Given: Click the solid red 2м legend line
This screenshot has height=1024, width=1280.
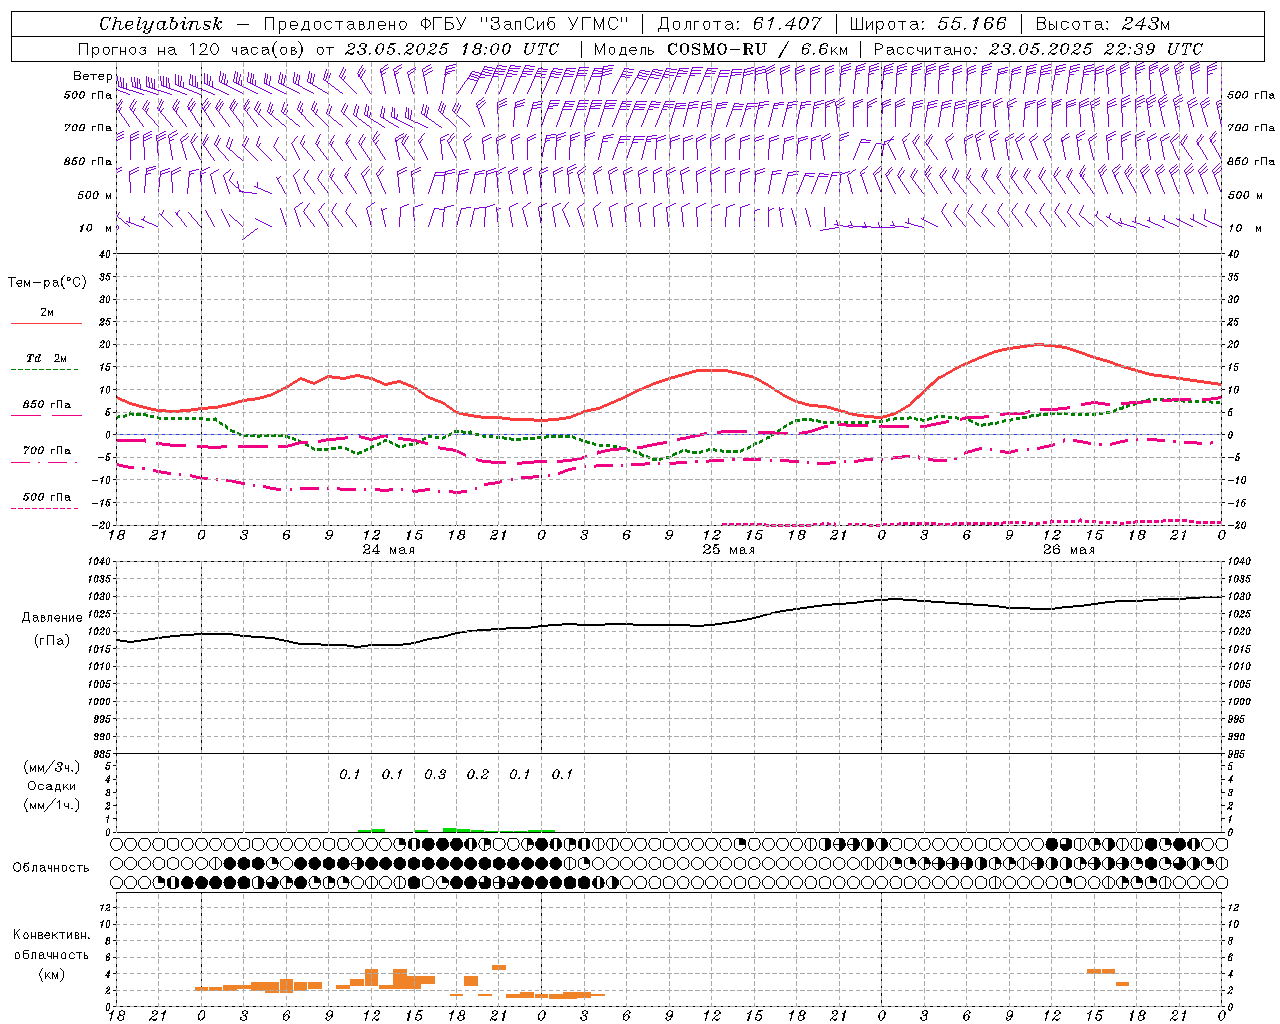Looking at the screenshot, I should coord(46,323).
